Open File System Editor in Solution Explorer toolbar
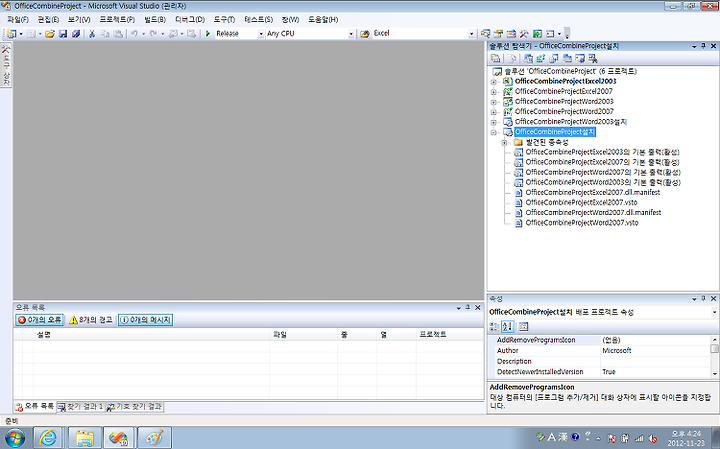 tap(528, 58)
